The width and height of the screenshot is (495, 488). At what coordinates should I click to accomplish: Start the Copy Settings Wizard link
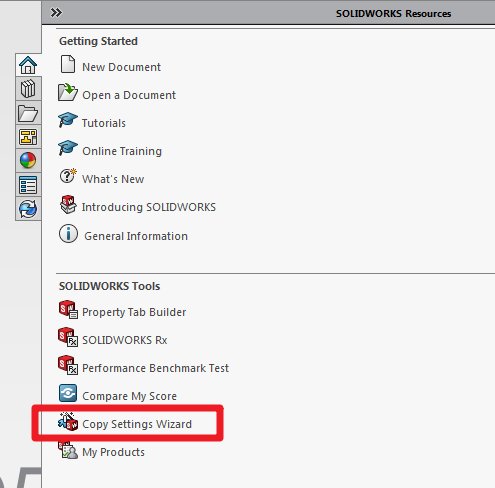(x=137, y=424)
